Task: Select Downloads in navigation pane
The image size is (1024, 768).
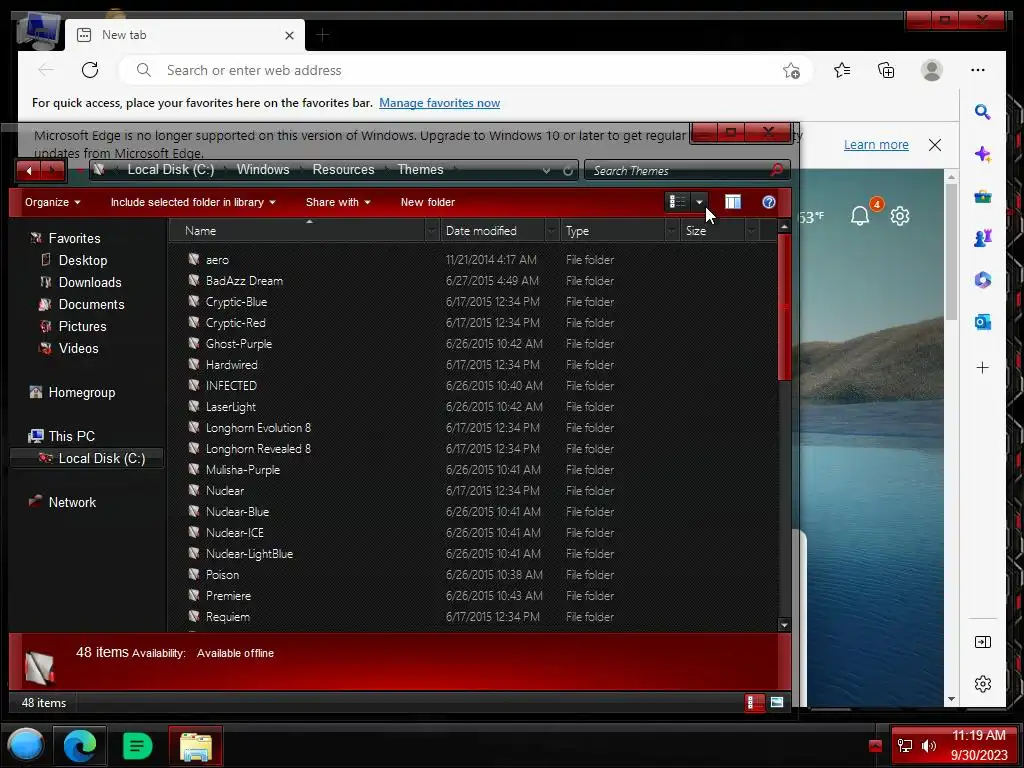Action: pos(90,282)
